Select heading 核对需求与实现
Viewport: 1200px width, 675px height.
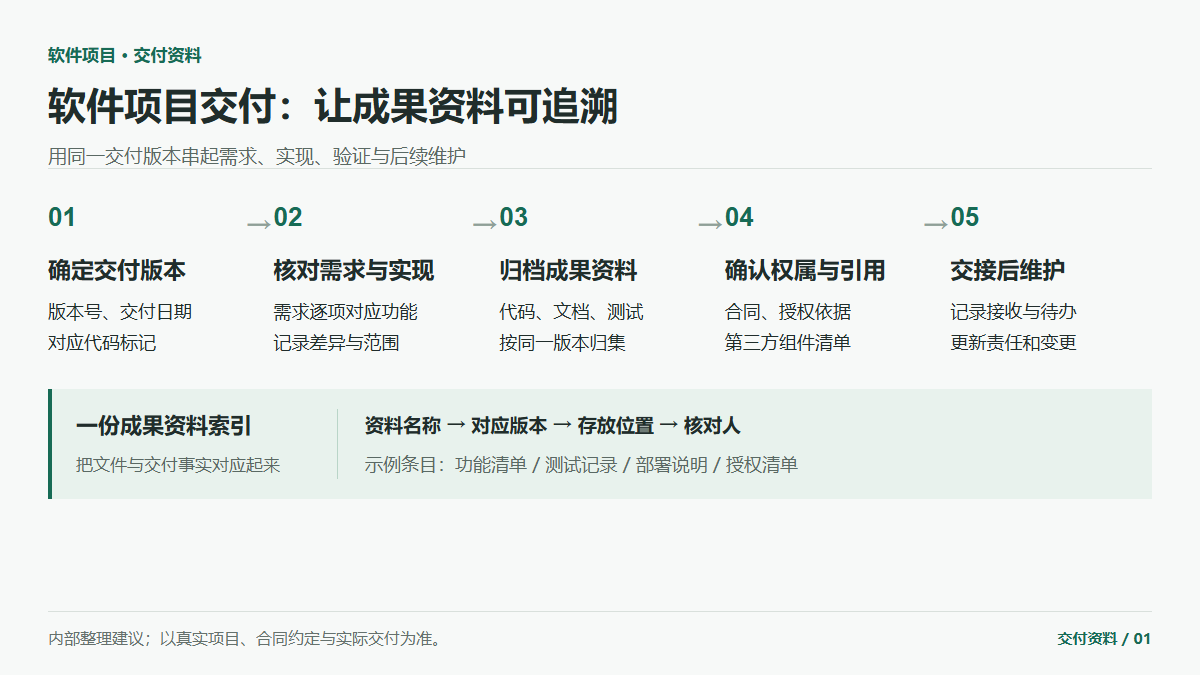[x=354, y=270]
